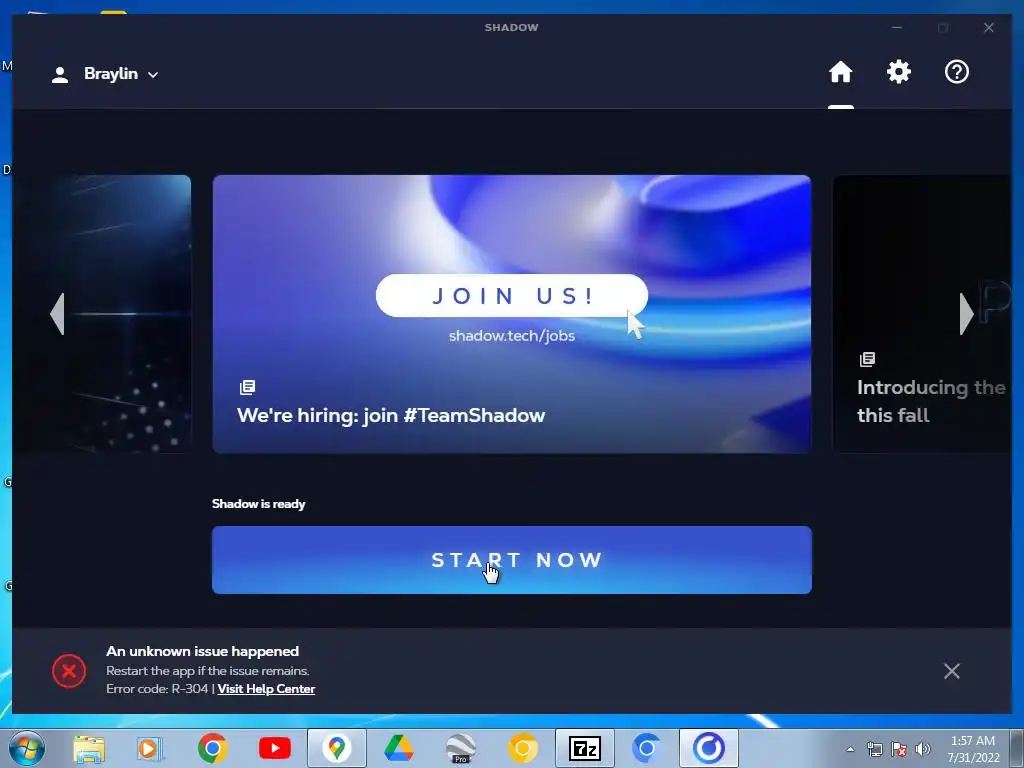The width and height of the screenshot is (1024, 768).
Task: Open Google Earth Pro taskbar icon
Action: (x=460, y=748)
